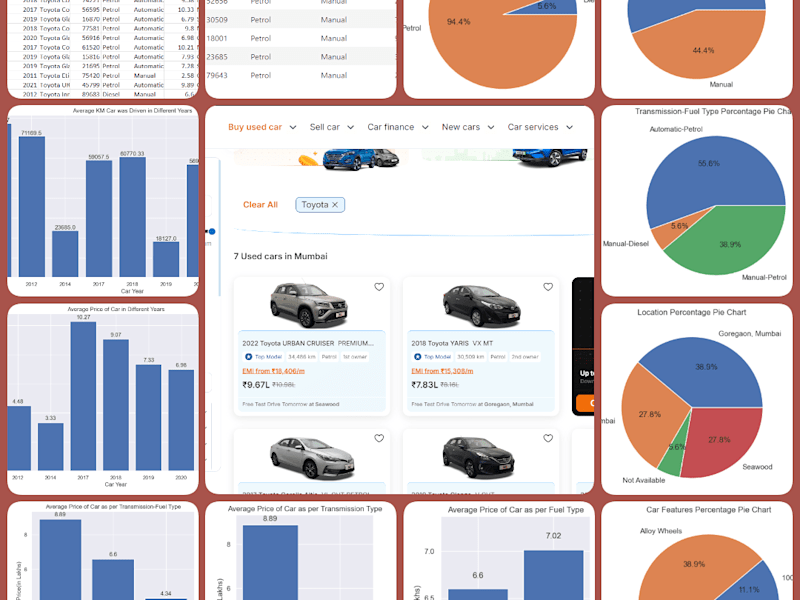Image resolution: width=800 pixels, height=600 pixels.
Task: Select spreadsheet row with 75420 Petrol Manual
Action: (x=103, y=76)
